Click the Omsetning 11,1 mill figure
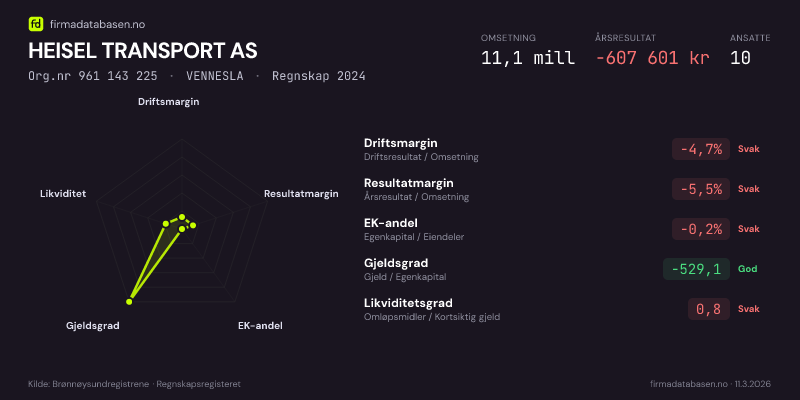Screen dimensions: 800x400 527,57
